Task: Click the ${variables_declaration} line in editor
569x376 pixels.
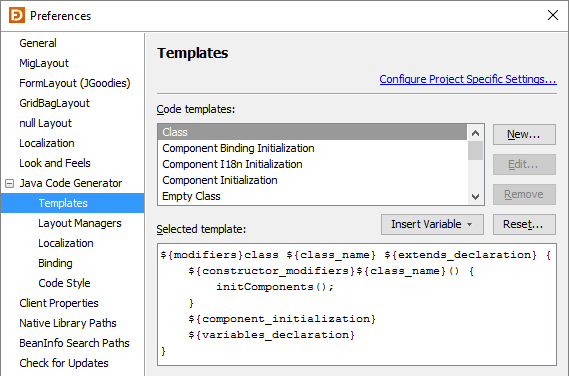Action: 271,335
